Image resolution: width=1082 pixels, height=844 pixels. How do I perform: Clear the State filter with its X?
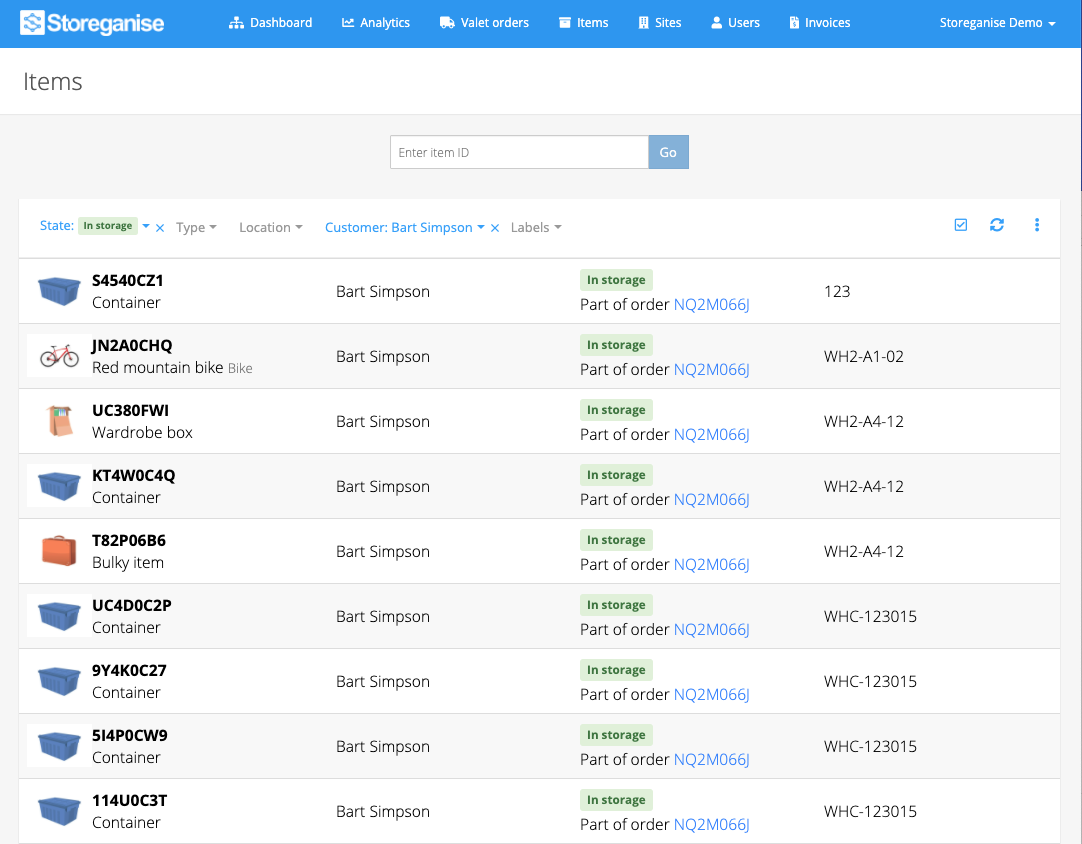160,228
